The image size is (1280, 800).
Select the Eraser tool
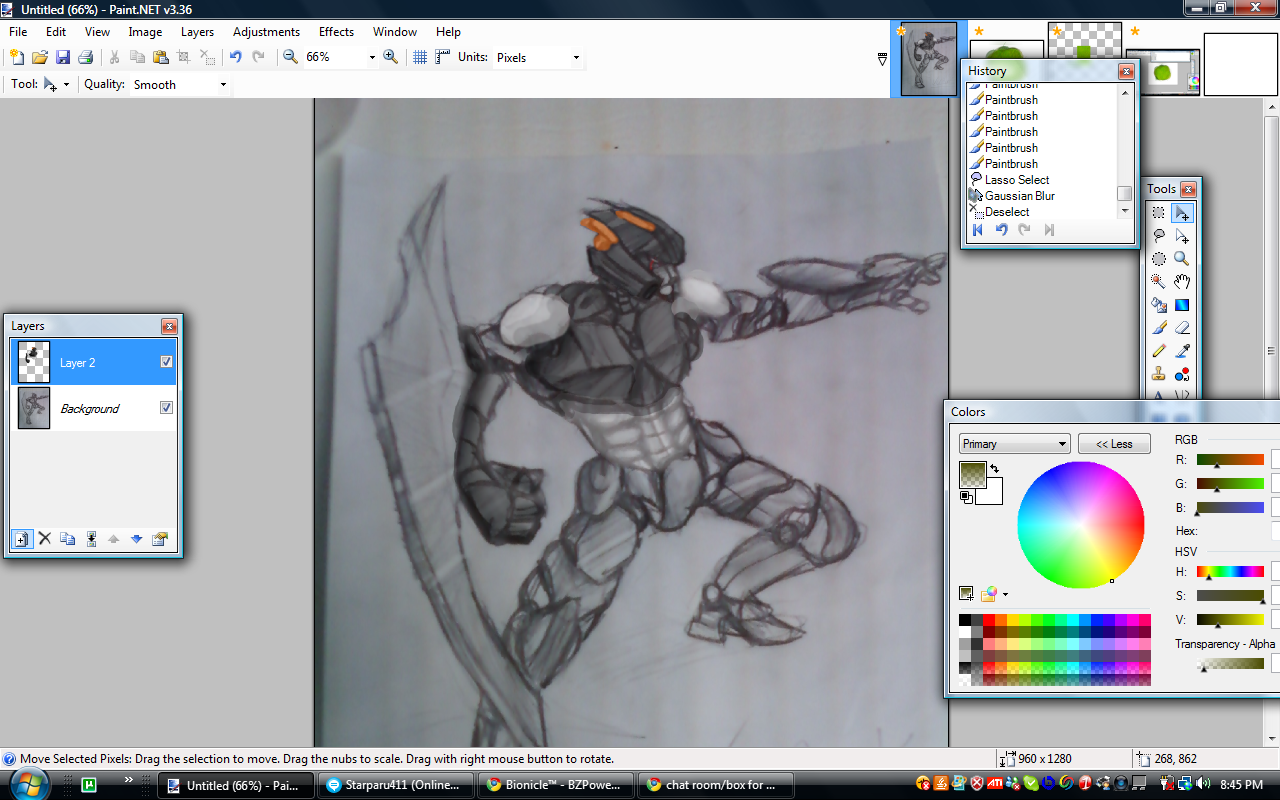1182,327
